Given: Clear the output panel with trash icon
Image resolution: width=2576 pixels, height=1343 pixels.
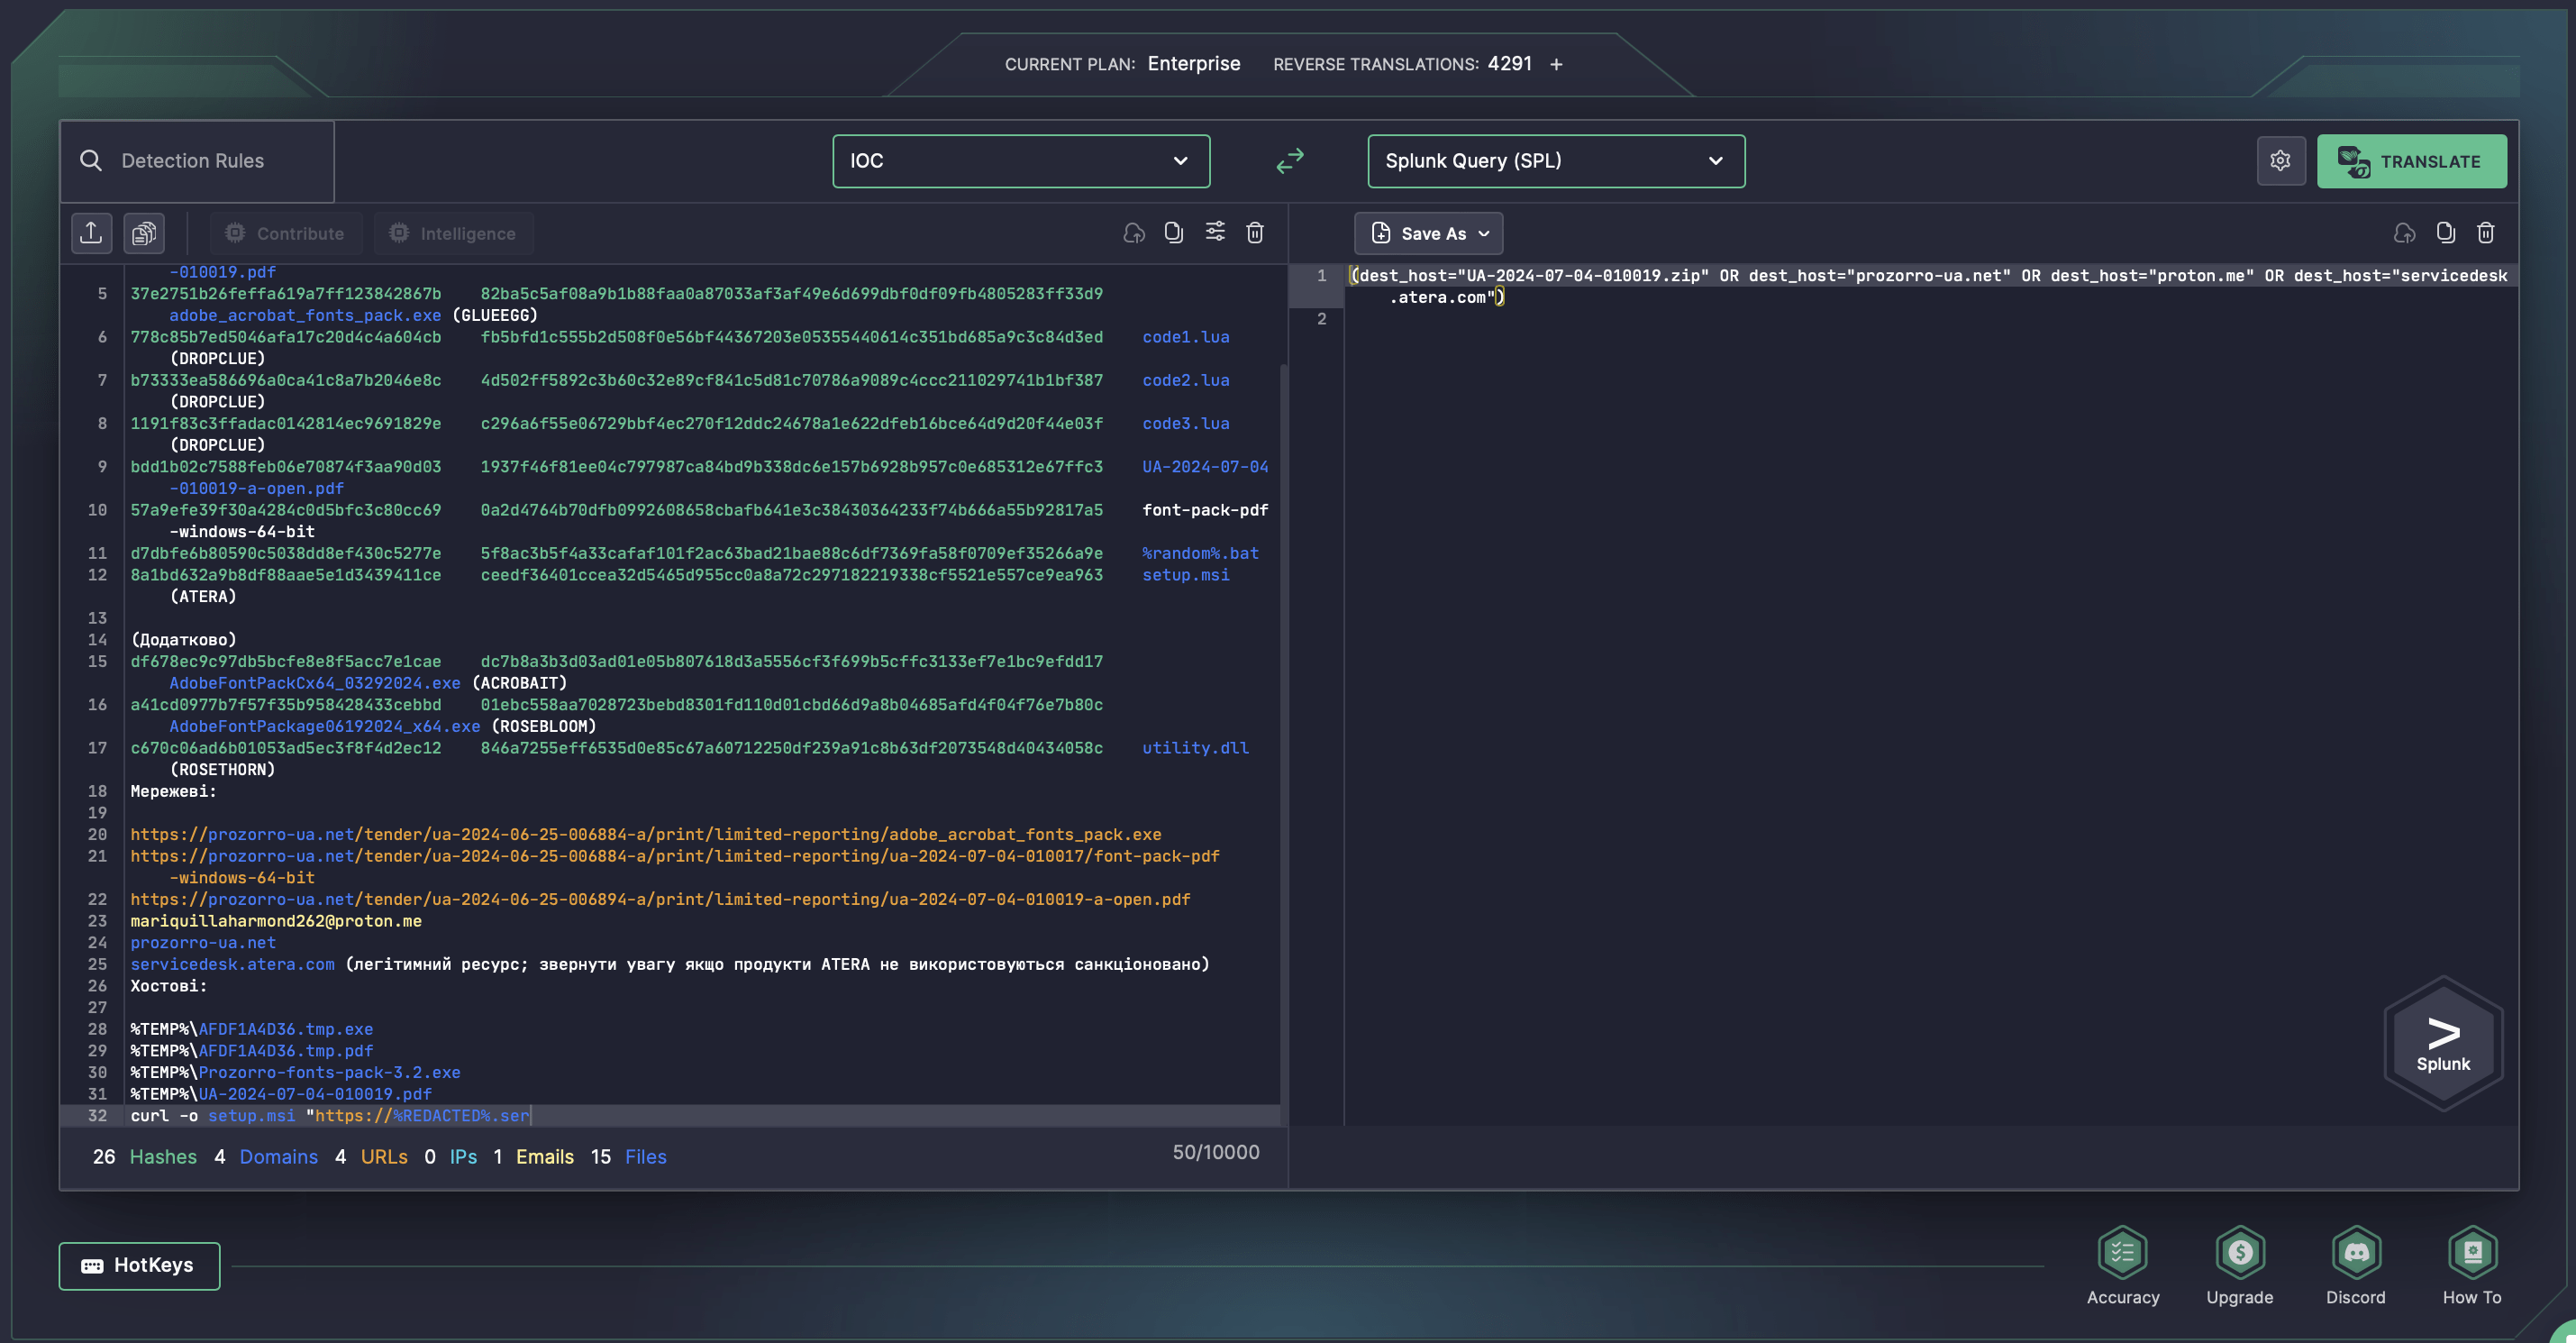Looking at the screenshot, I should [x=2485, y=233].
